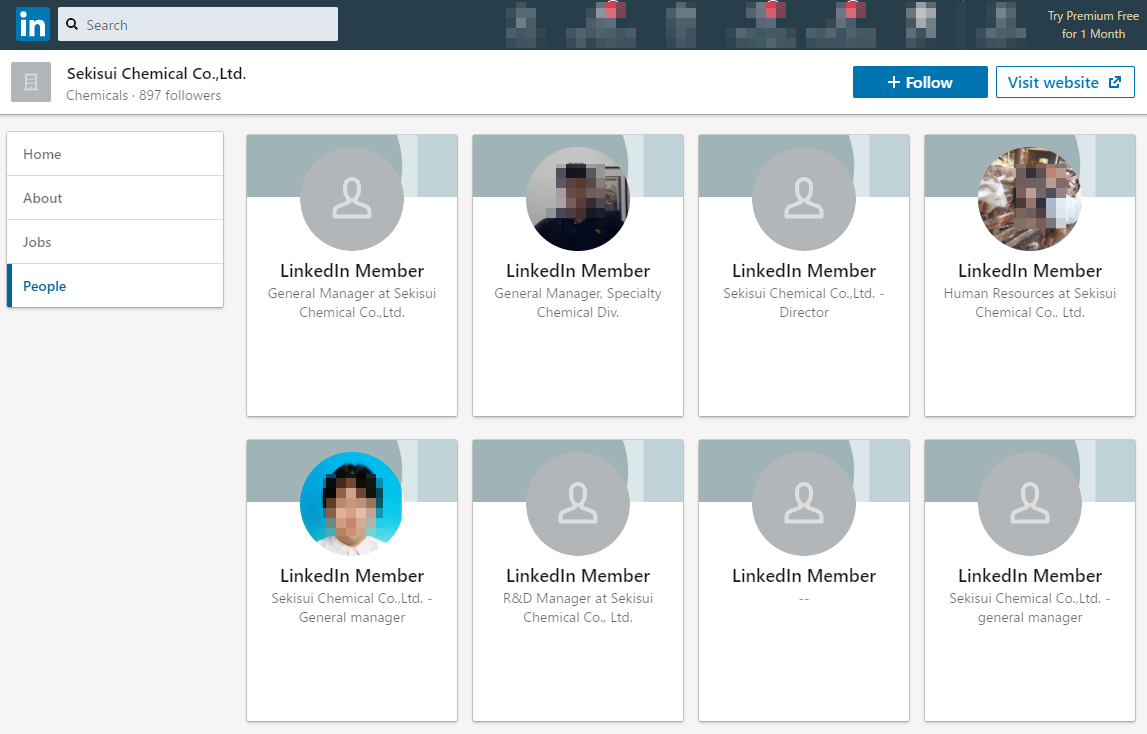Open the Home tab in sidebar
1147x734 pixels.
coord(115,154)
